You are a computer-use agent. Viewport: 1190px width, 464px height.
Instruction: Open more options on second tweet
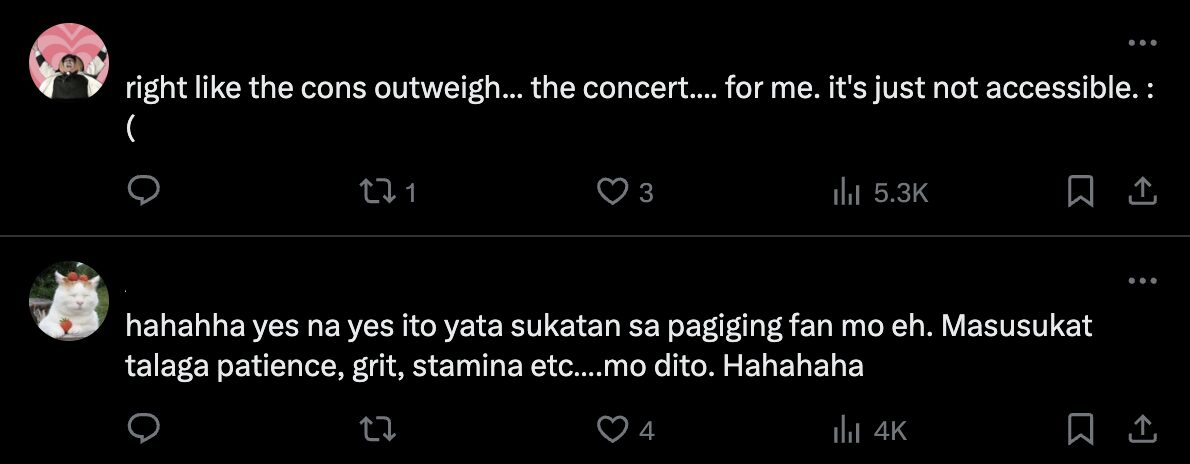pos(1142,282)
